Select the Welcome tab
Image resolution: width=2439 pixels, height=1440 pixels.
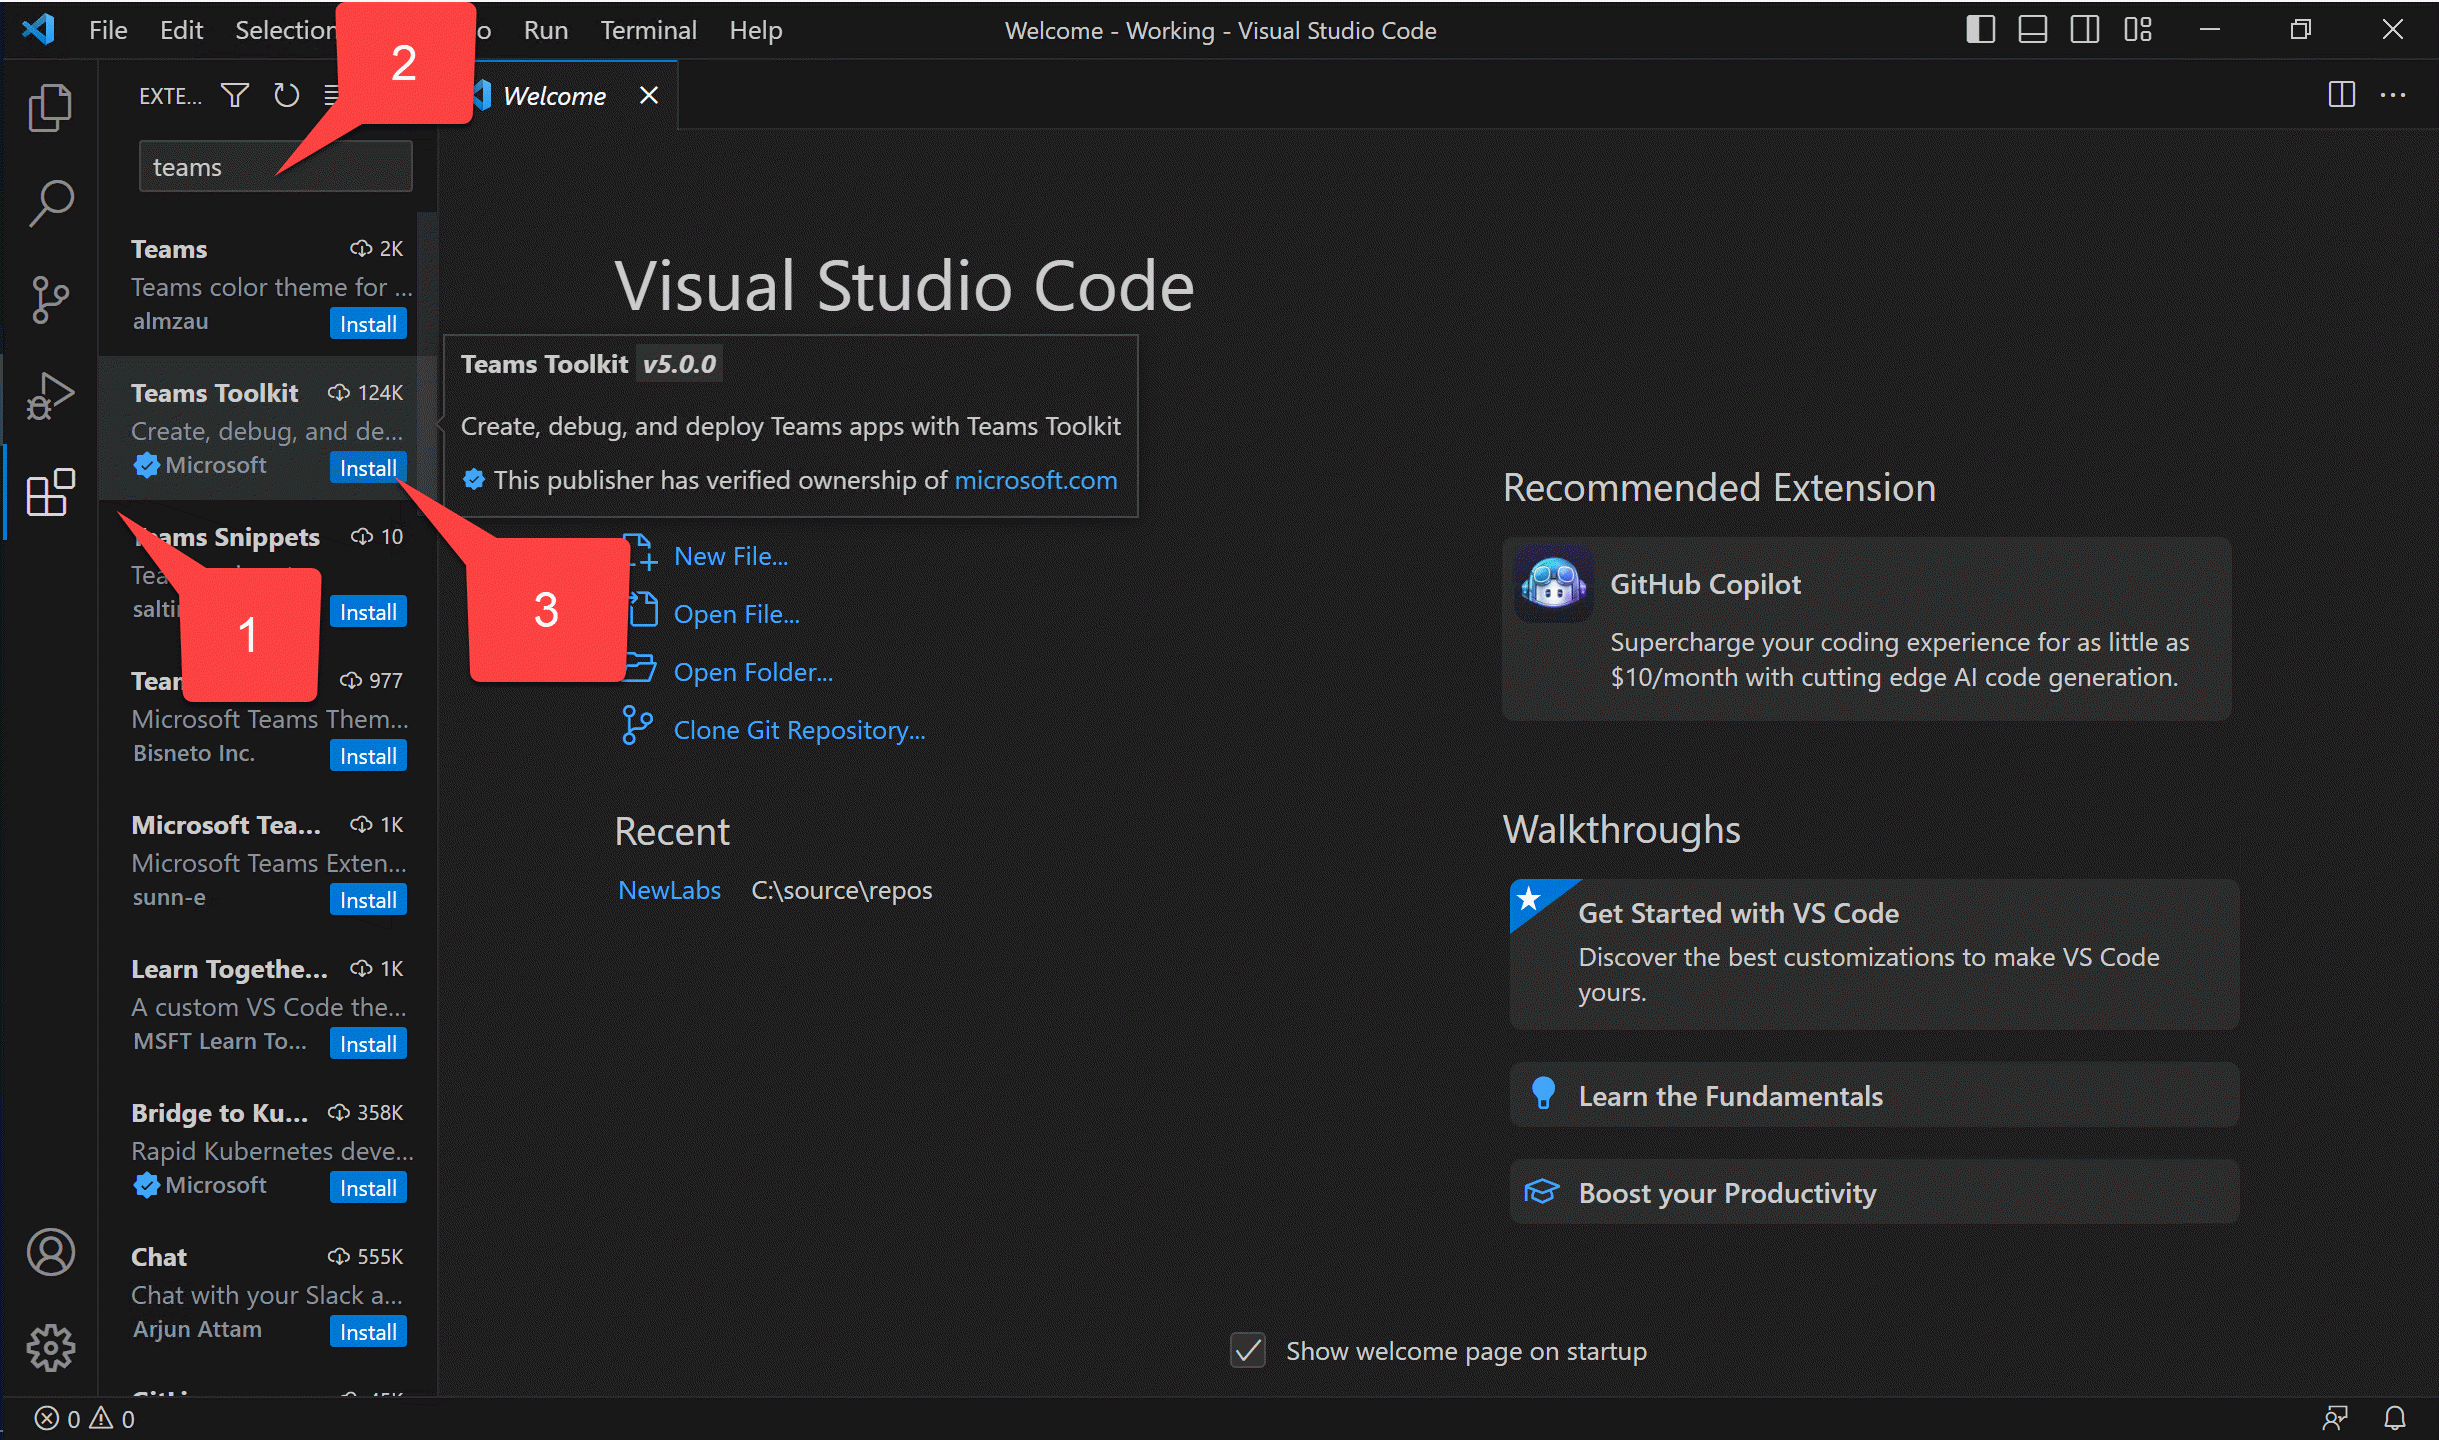(555, 95)
